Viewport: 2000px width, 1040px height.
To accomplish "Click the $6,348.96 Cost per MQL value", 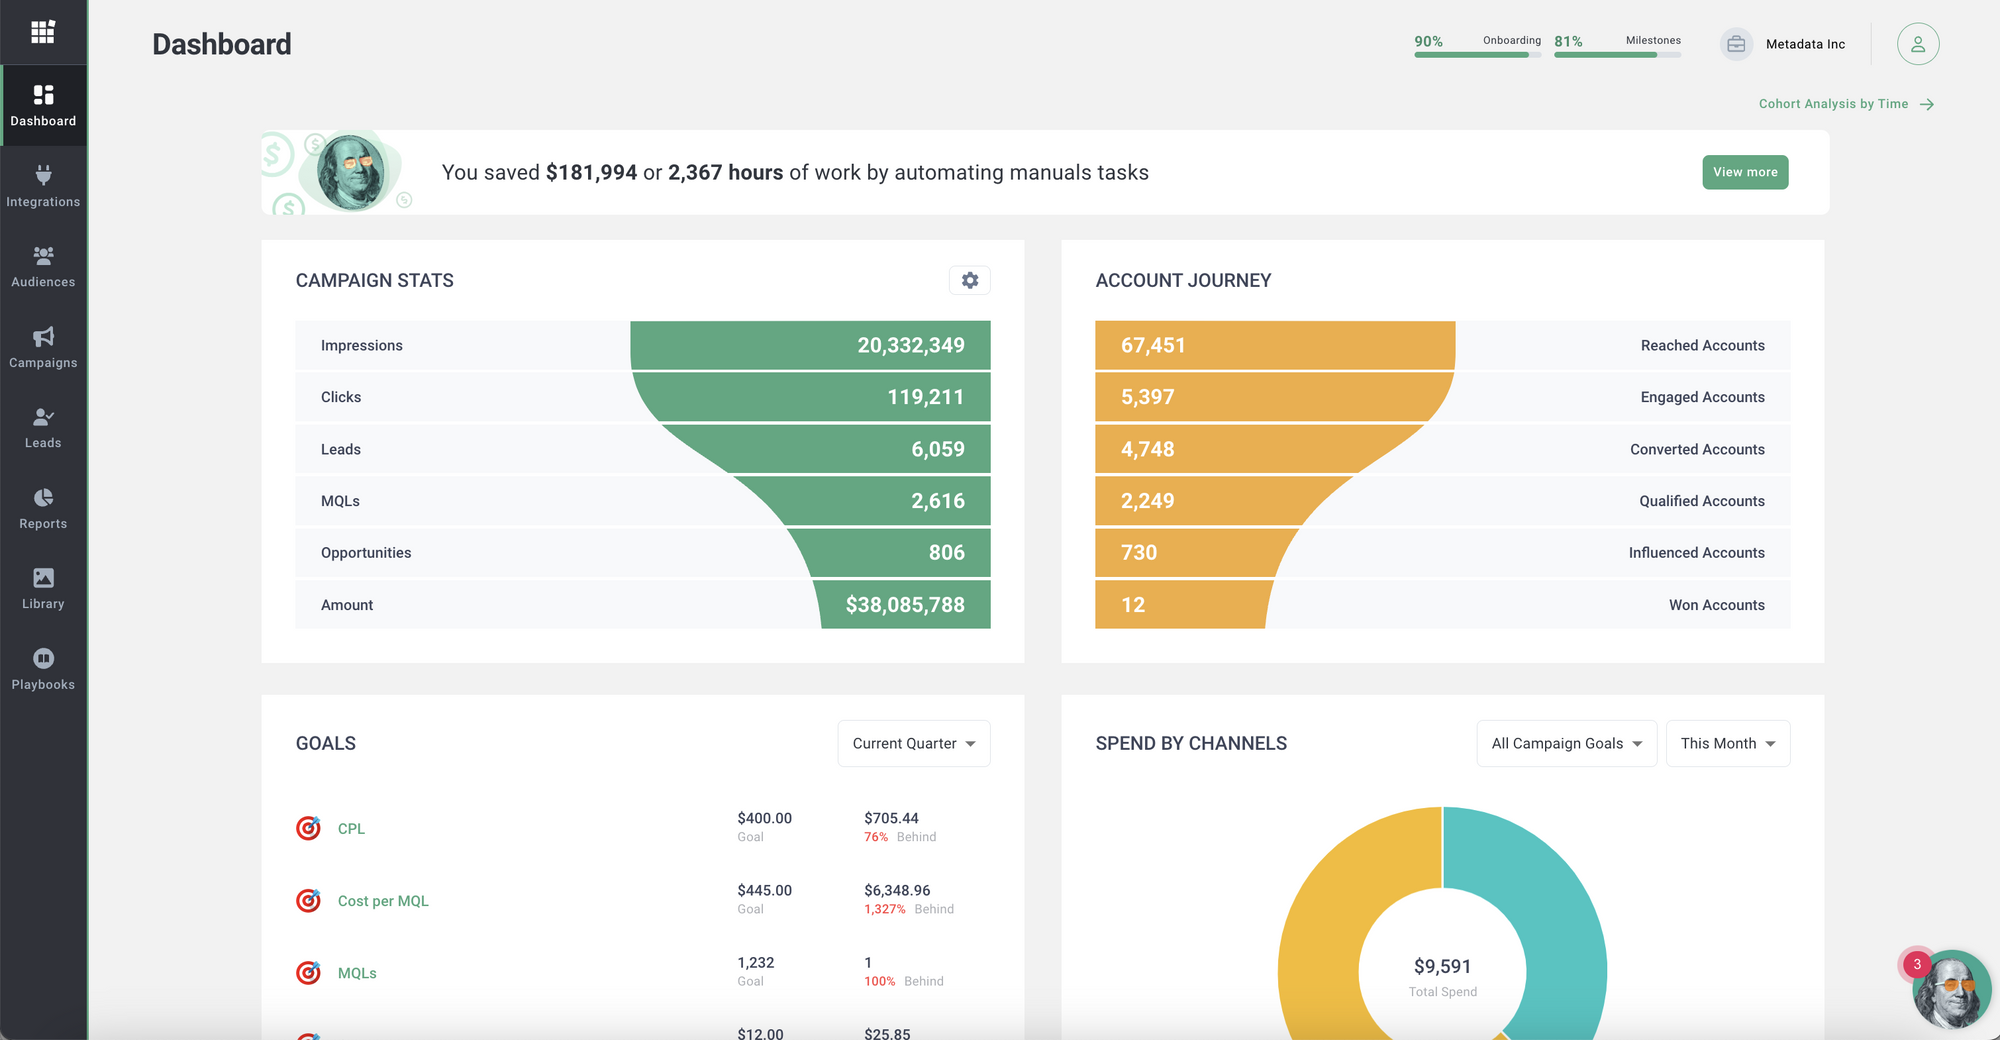I will tap(897, 890).
